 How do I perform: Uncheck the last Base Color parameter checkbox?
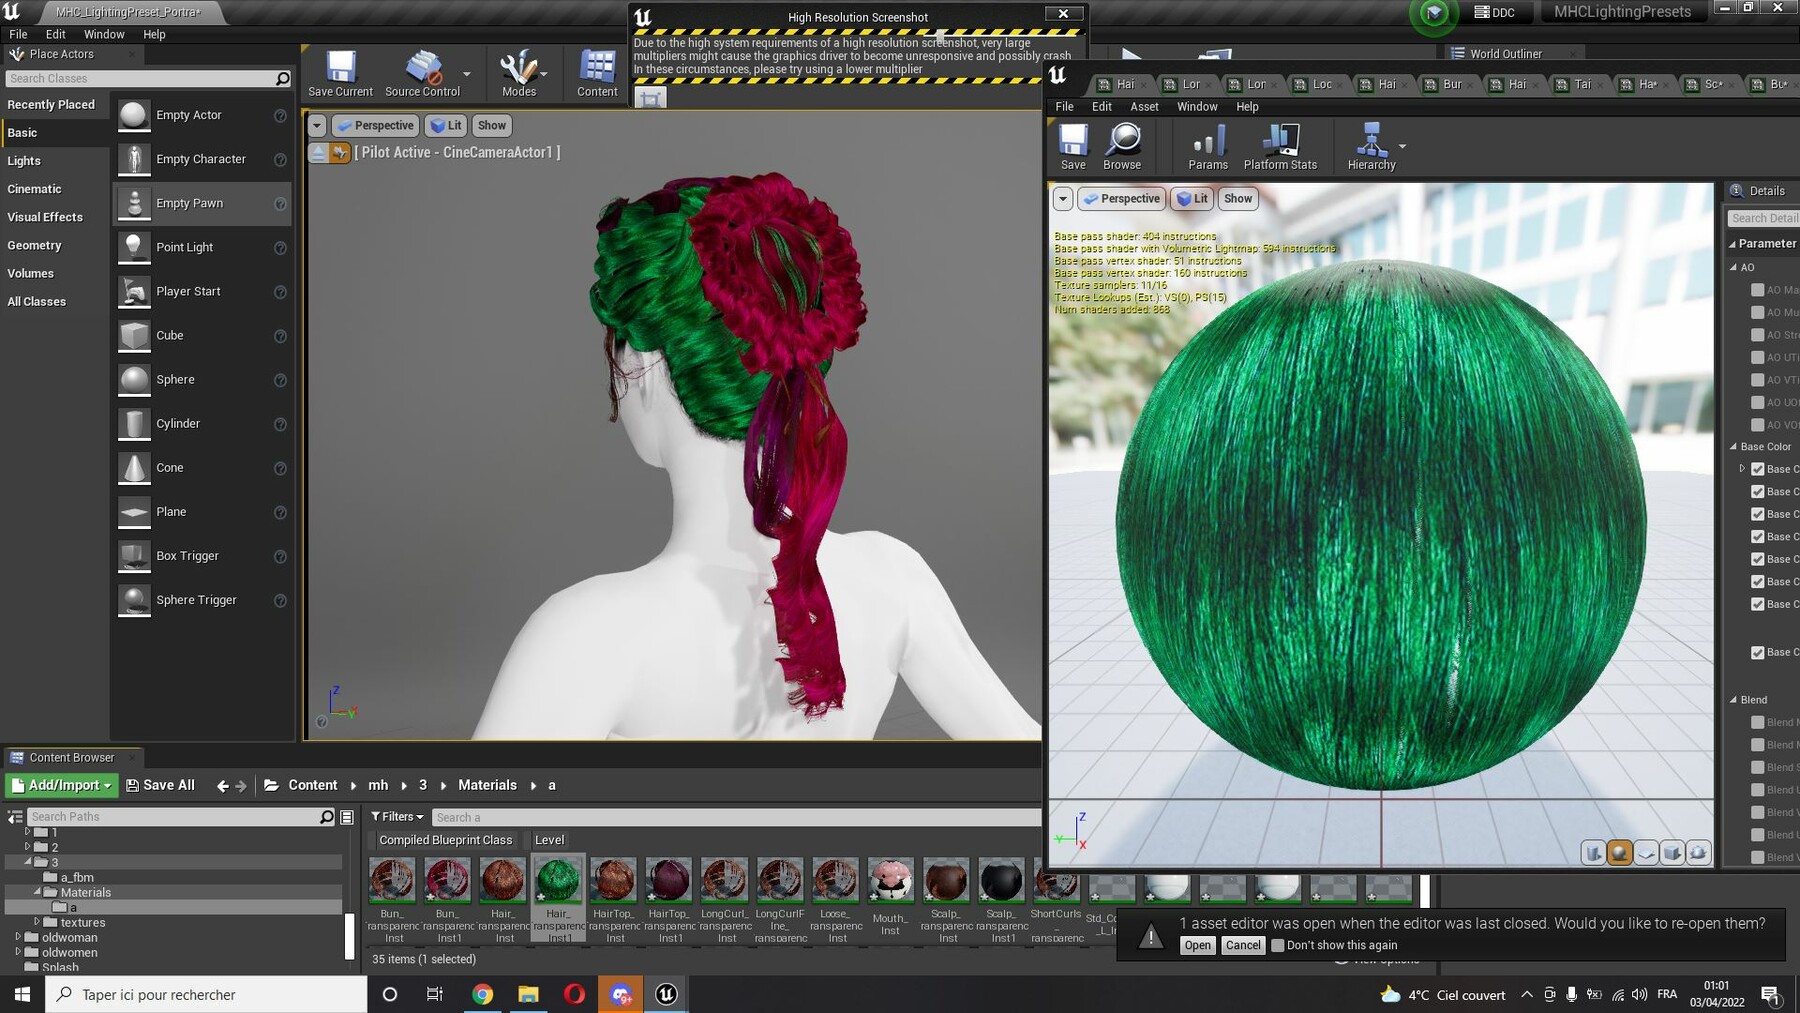click(1757, 652)
